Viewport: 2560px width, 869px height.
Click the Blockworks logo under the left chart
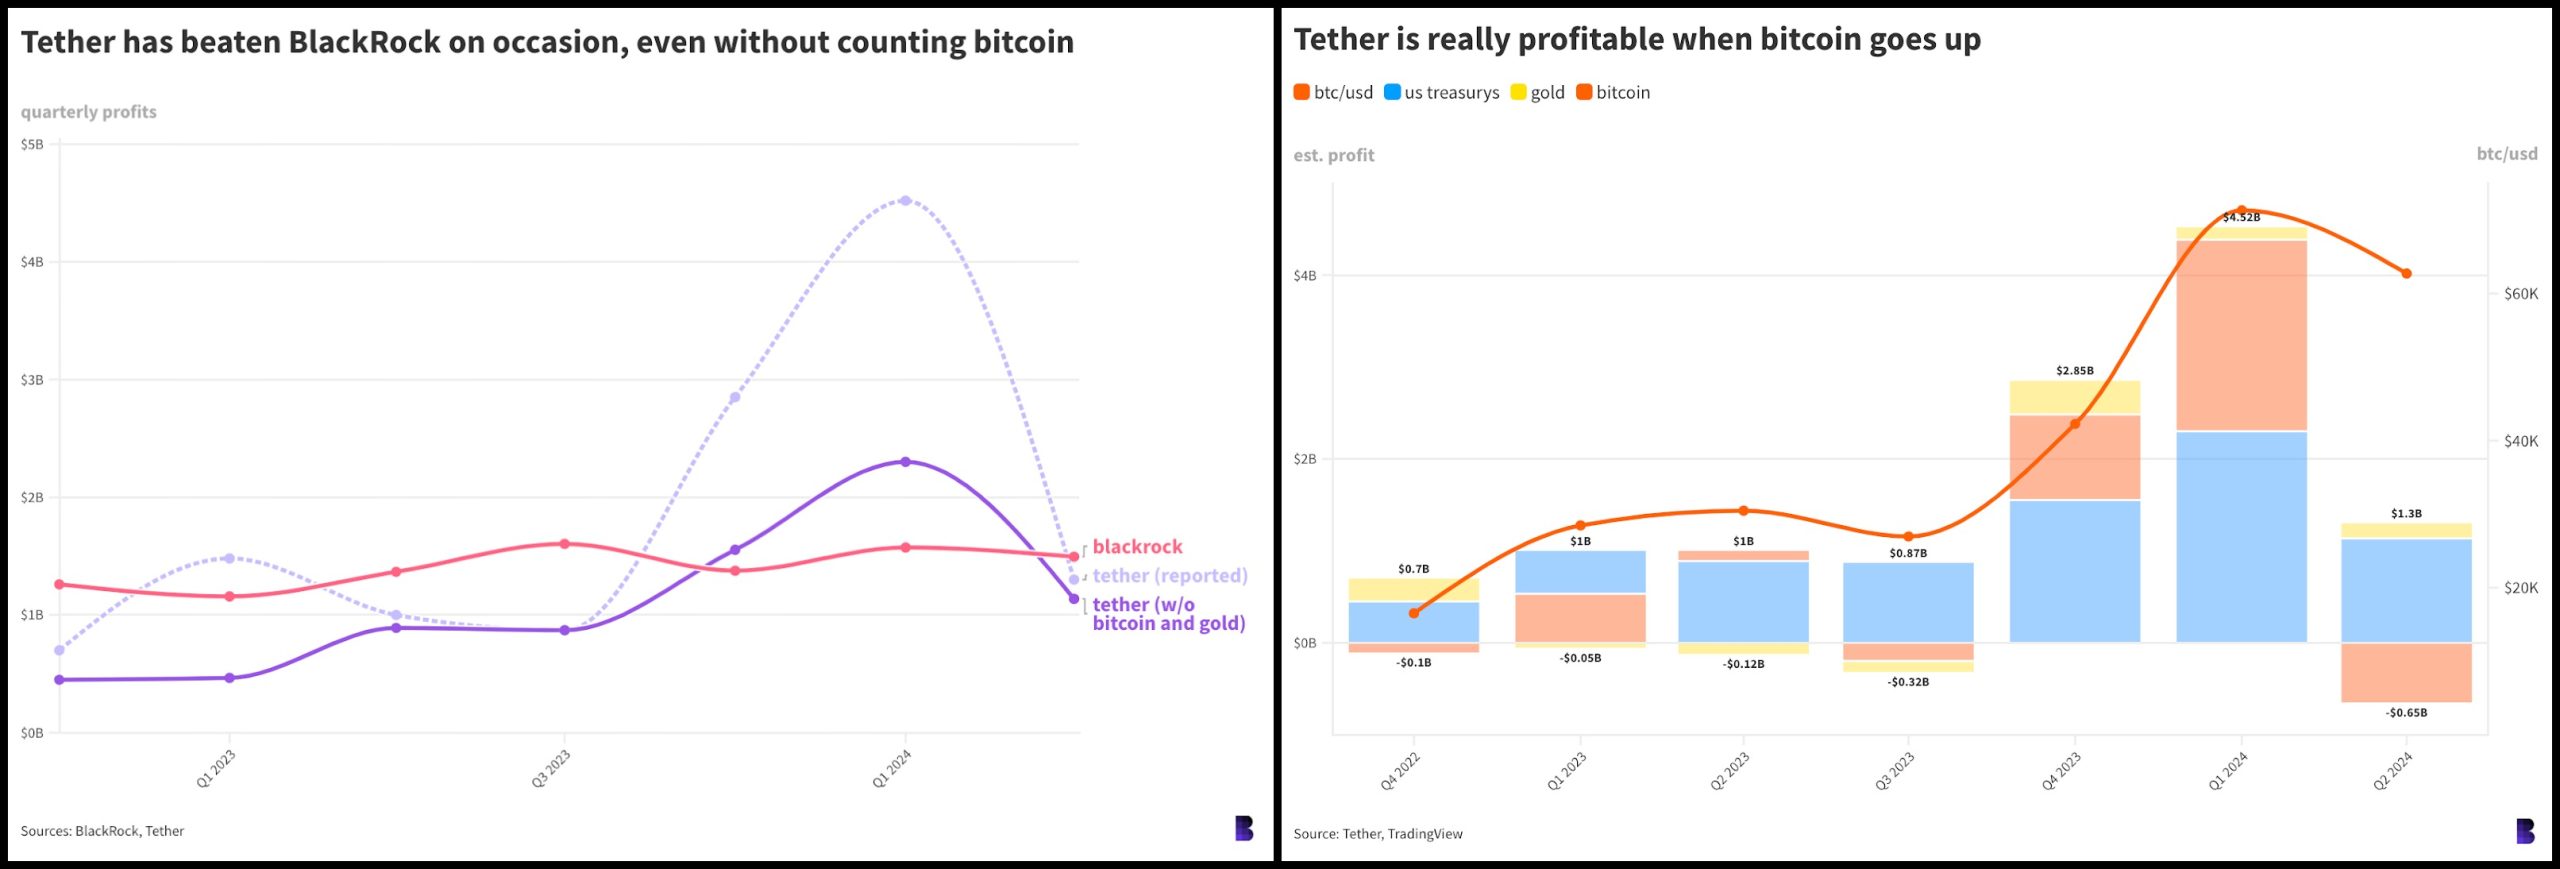click(1244, 828)
